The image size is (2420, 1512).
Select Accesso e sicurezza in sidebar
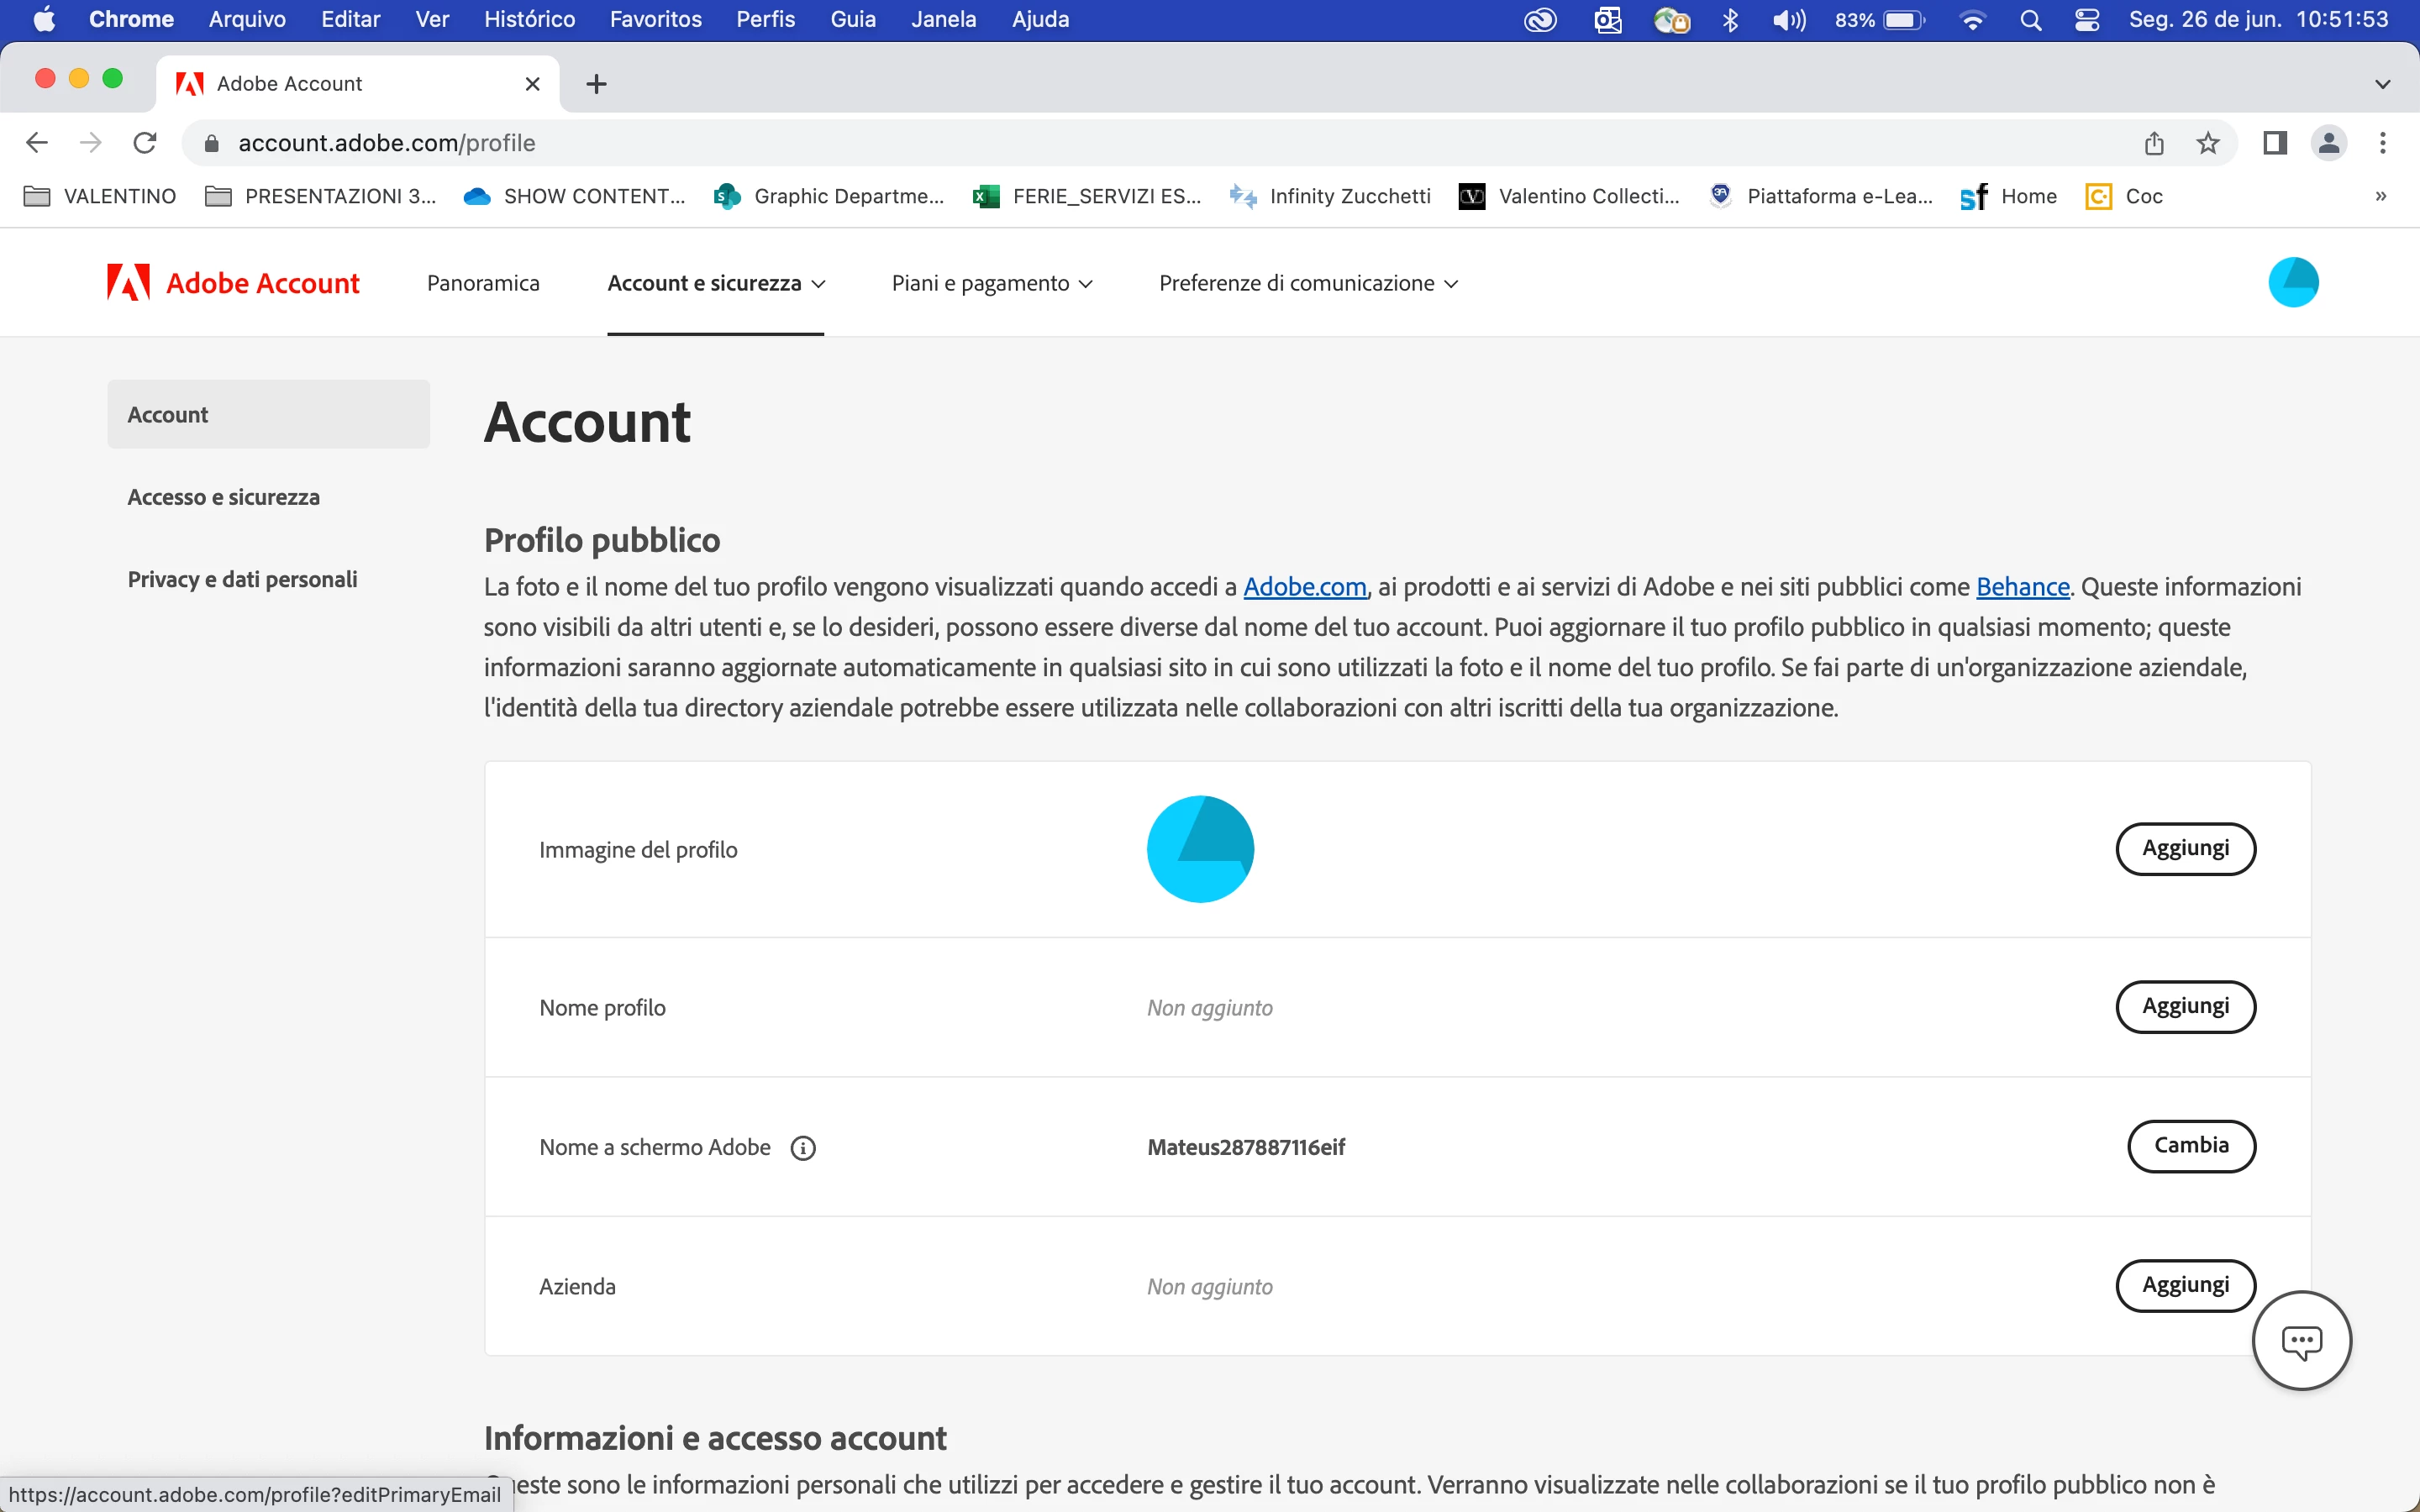coord(223,497)
